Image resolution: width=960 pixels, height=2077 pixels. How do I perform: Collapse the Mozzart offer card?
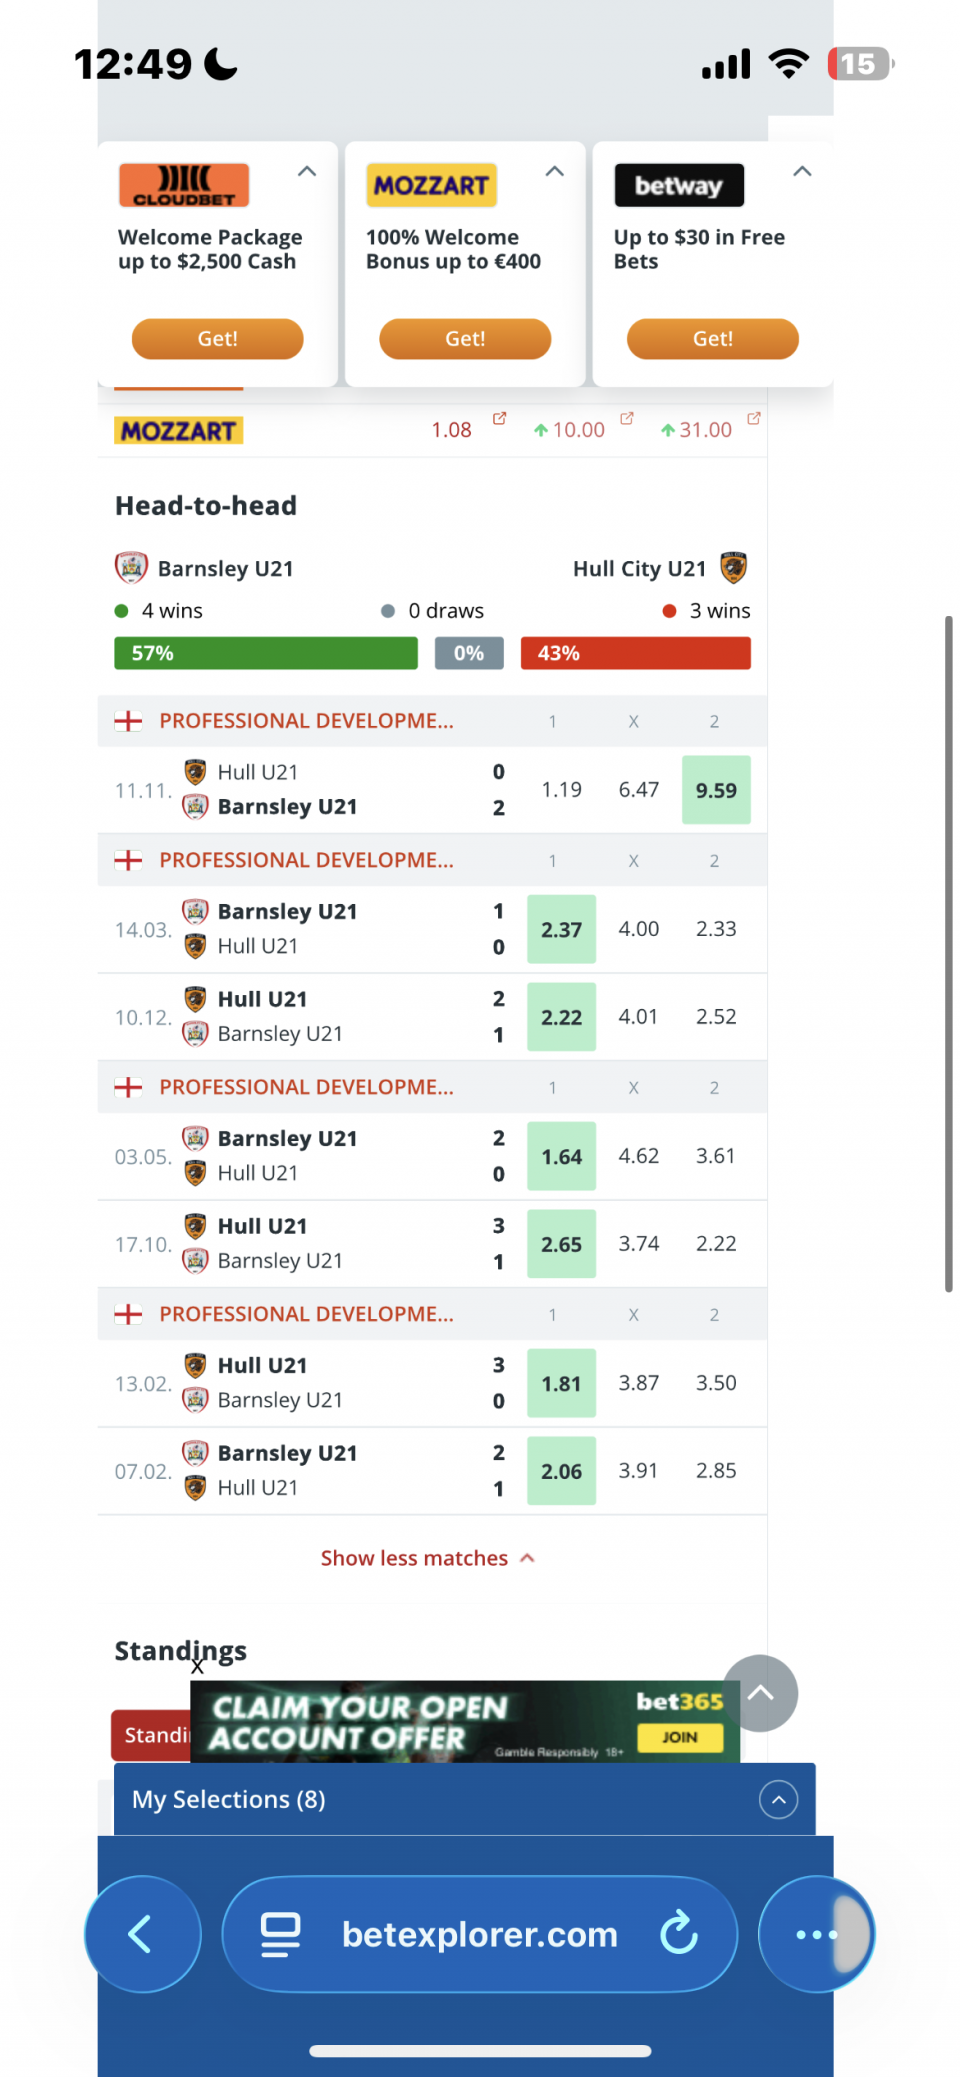(555, 172)
